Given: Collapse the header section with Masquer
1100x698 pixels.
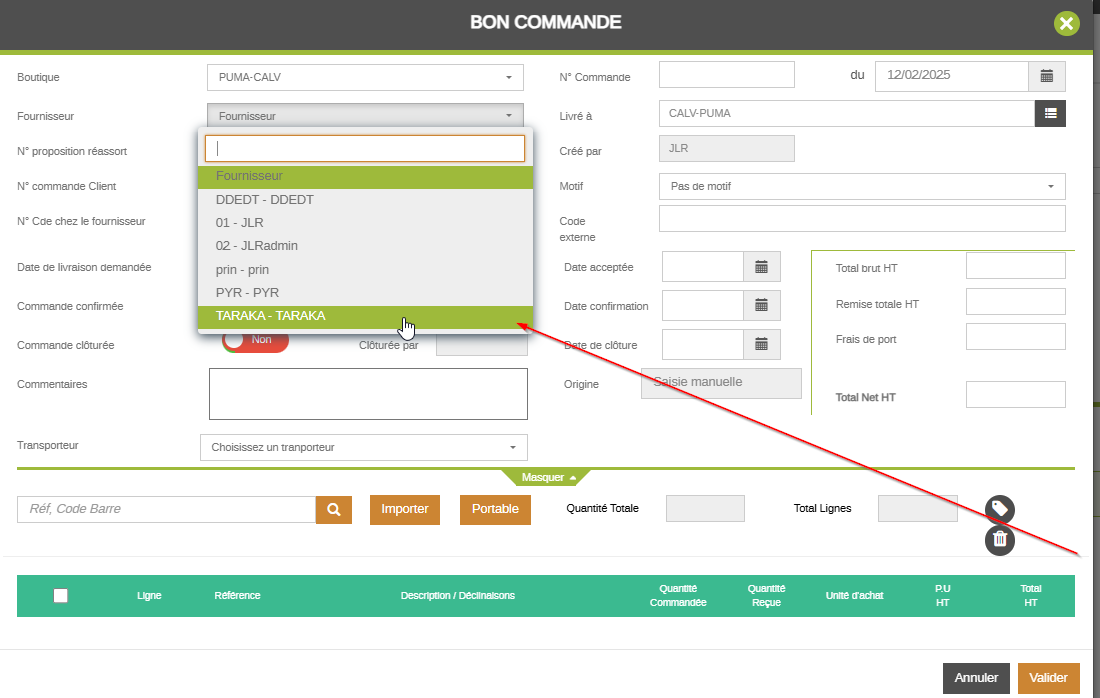Looking at the screenshot, I should [x=548, y=478].
